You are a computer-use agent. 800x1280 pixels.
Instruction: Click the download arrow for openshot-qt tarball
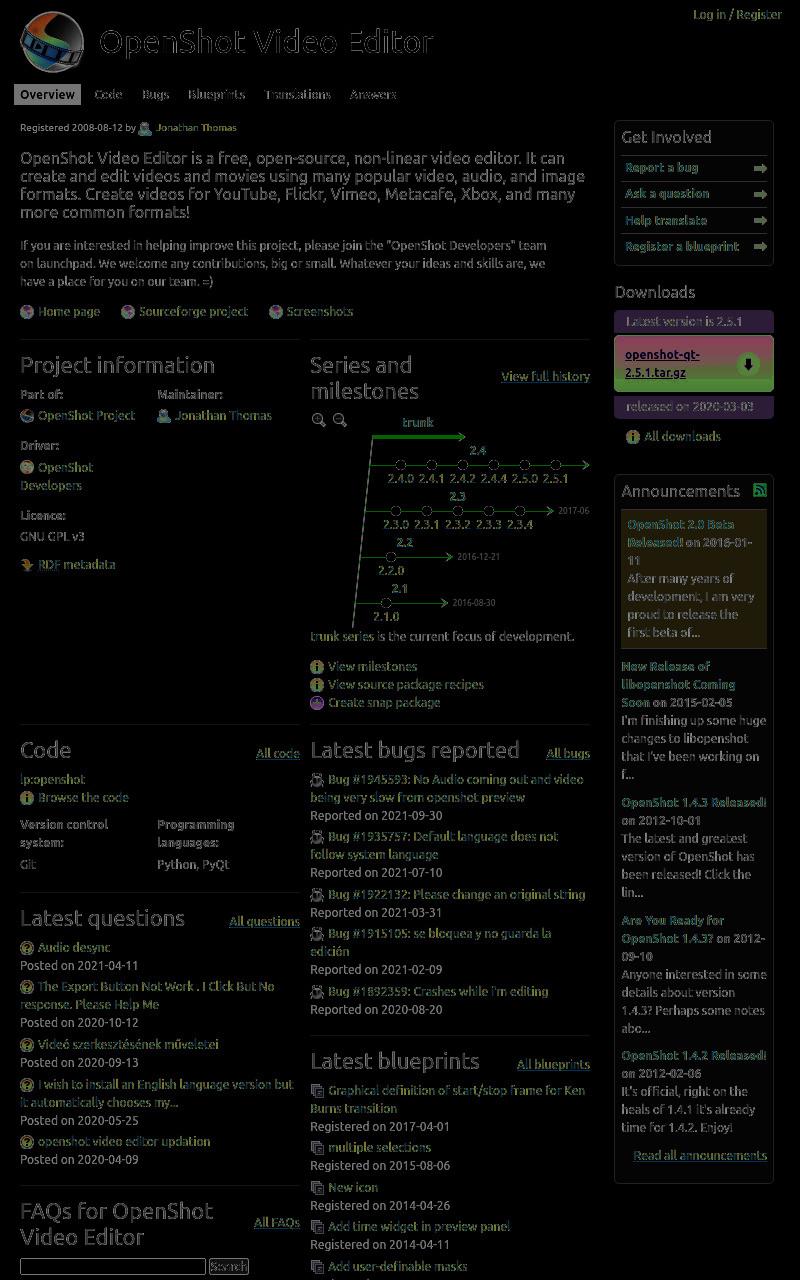click(x=748, y=364)
